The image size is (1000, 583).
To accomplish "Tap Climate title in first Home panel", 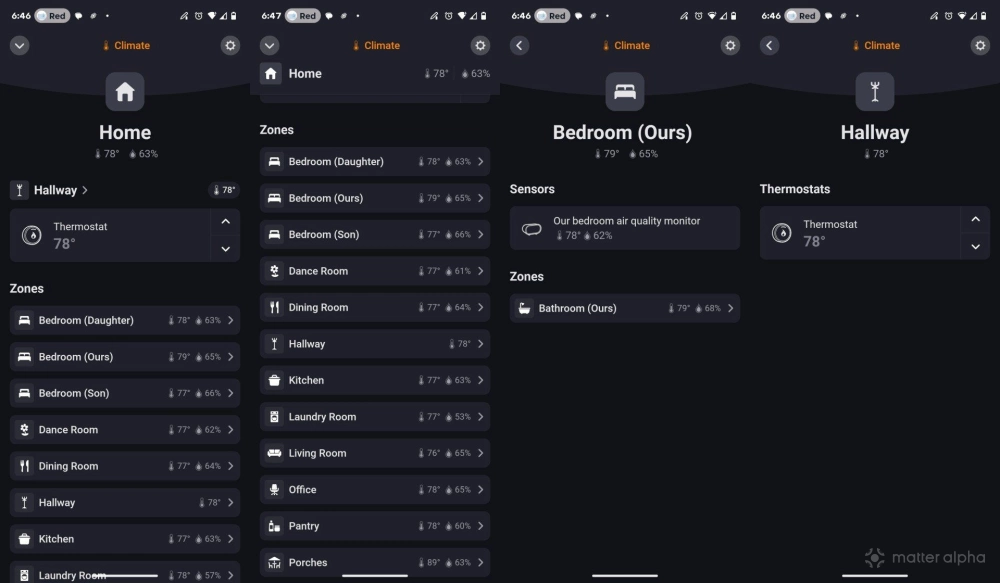I will pos(127,45).
